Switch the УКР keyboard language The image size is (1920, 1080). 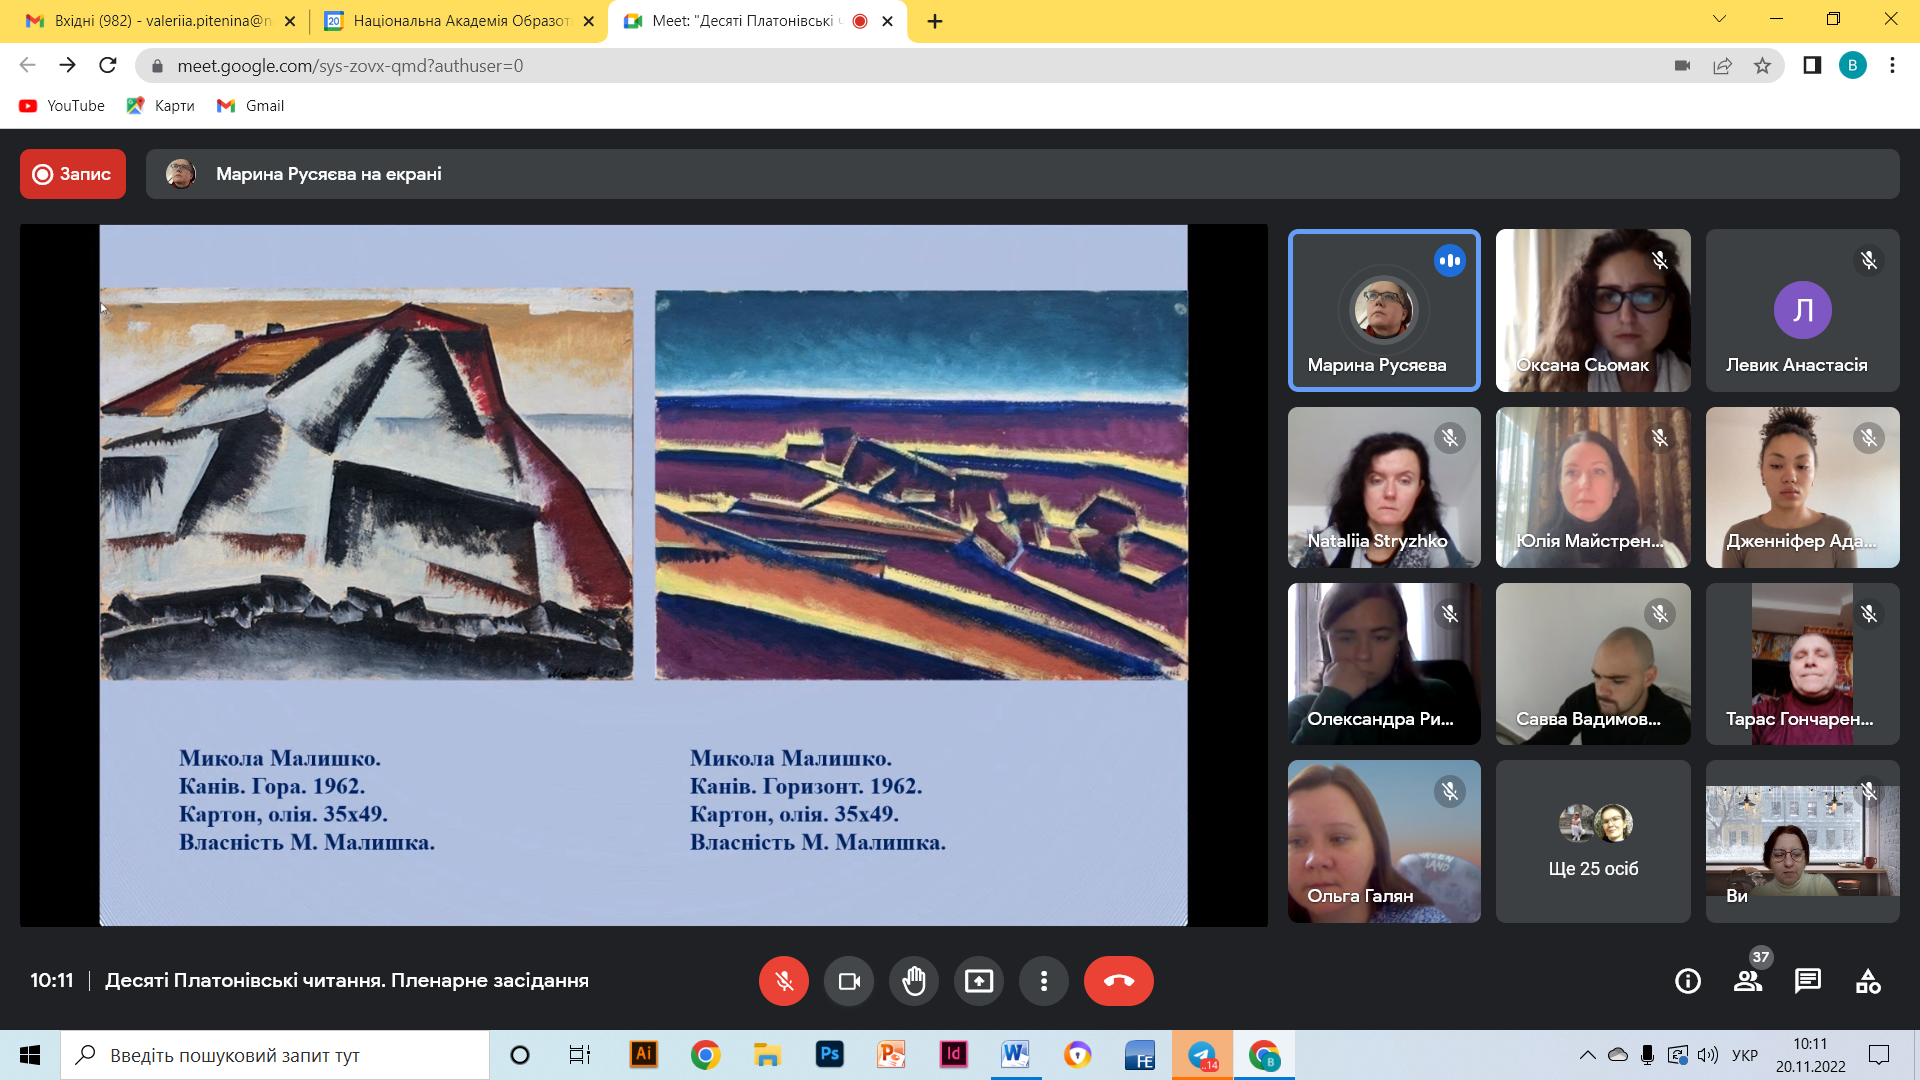click(x=1745, y=1055)
